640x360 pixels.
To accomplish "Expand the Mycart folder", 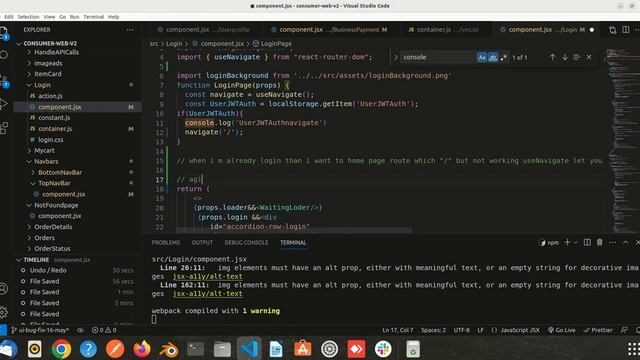I will pos(44,150).
